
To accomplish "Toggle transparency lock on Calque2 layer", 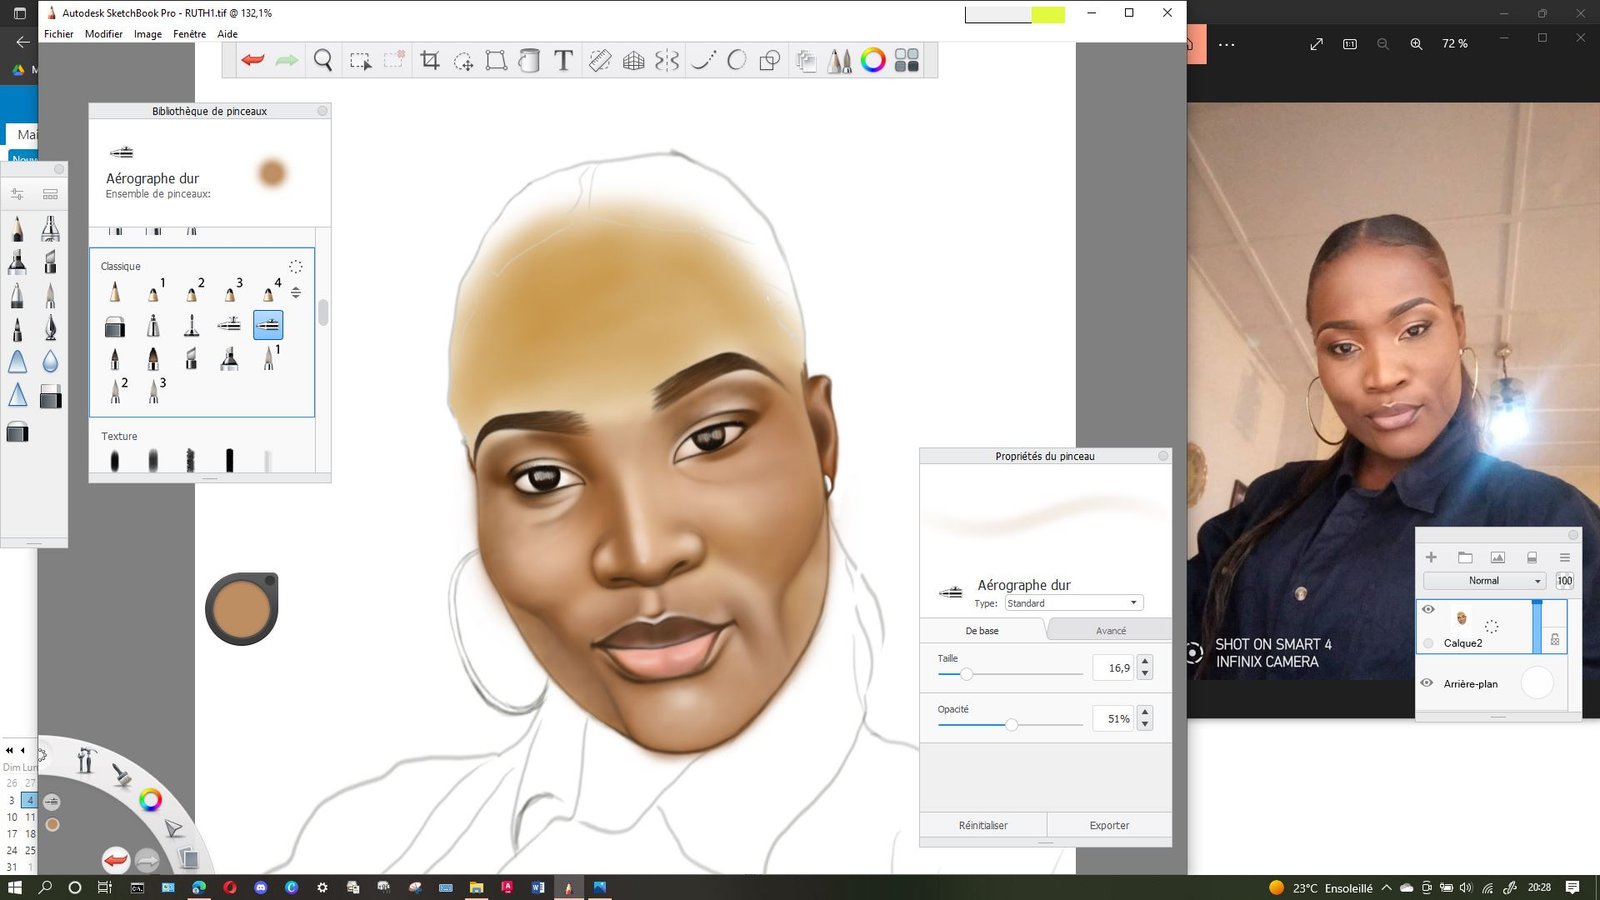I will tap(1555, 639).
